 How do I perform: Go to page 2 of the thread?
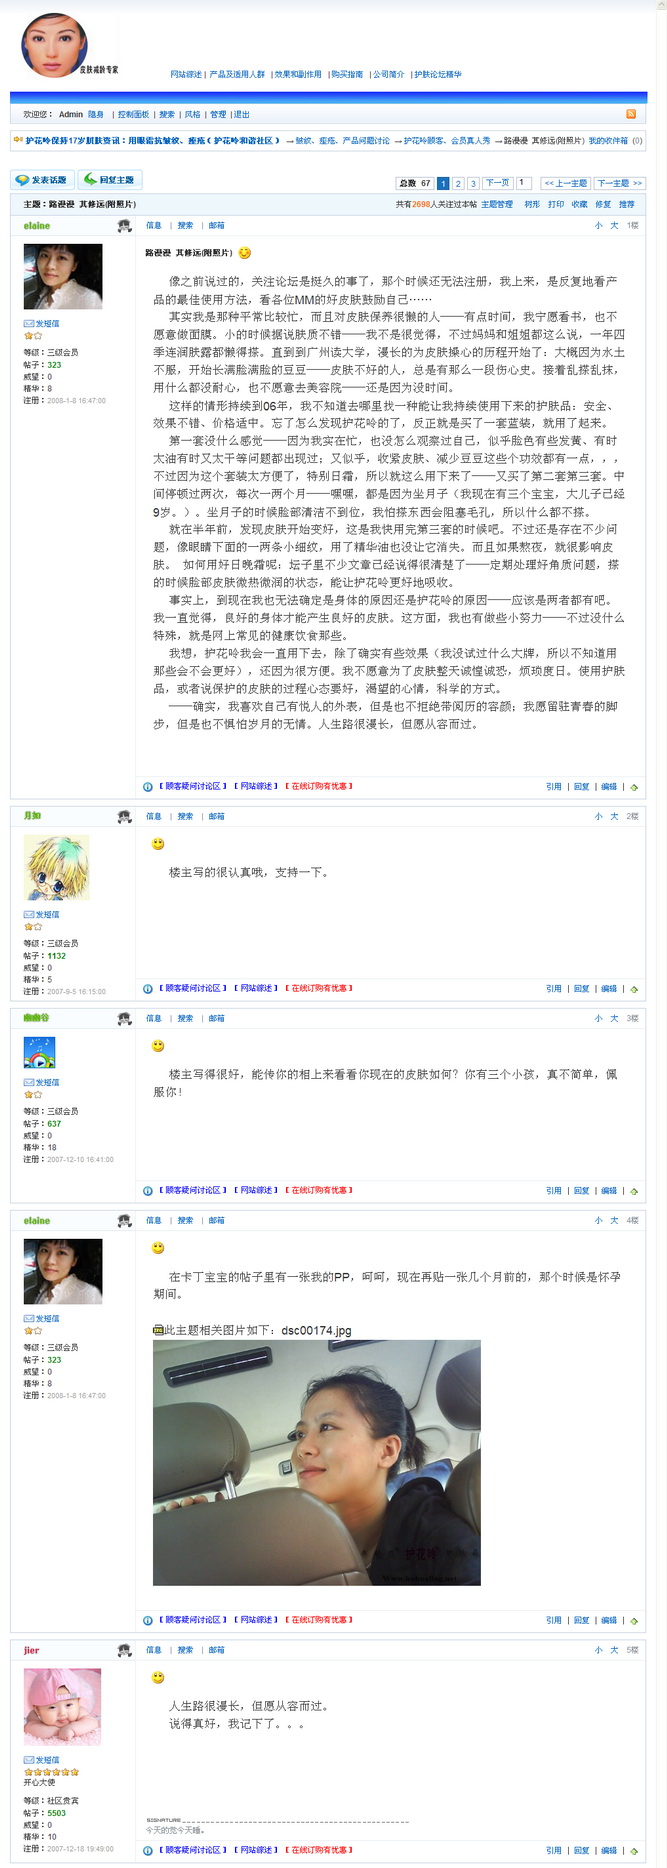458,184
